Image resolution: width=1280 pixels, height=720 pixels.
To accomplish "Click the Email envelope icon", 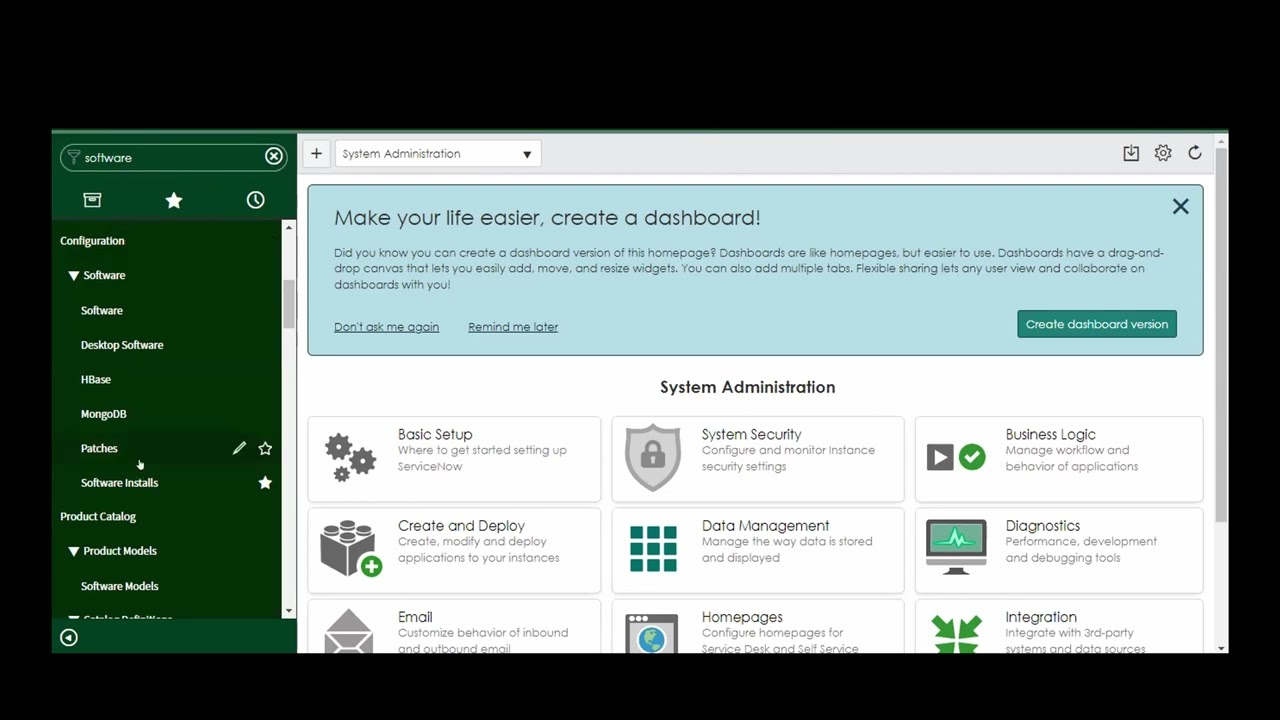I will point(349,632).
